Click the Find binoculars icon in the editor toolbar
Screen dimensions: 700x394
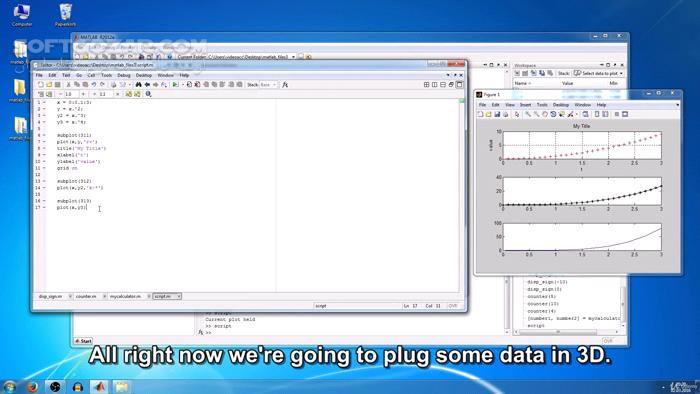click(x=138, y=84)
